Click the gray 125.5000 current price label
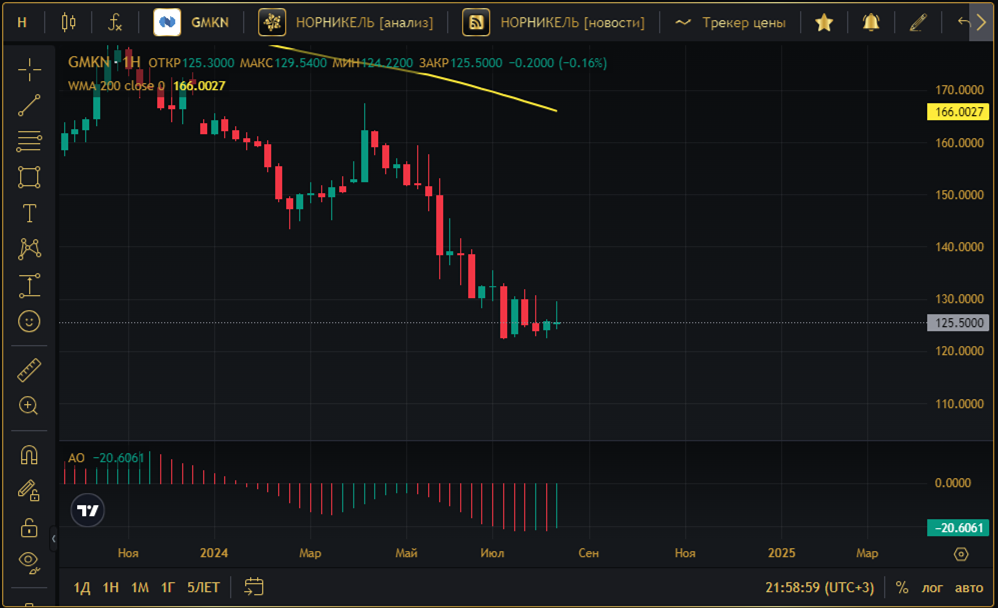 tap(959, 323)
